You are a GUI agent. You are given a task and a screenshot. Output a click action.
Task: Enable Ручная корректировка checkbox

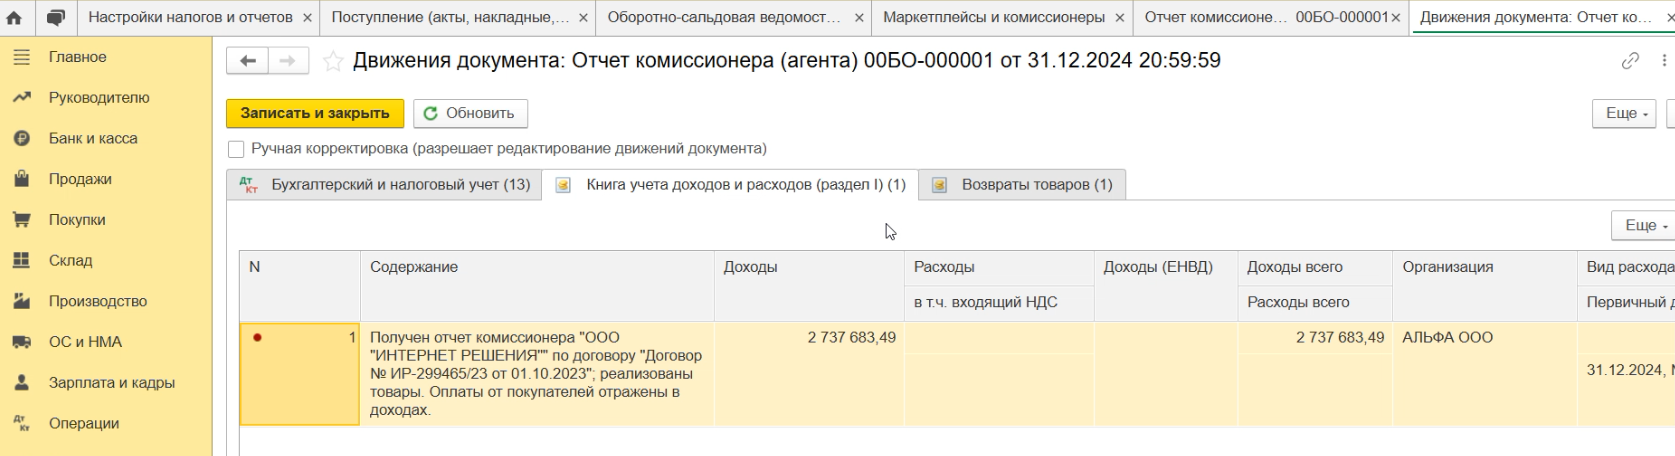point(236,149)
